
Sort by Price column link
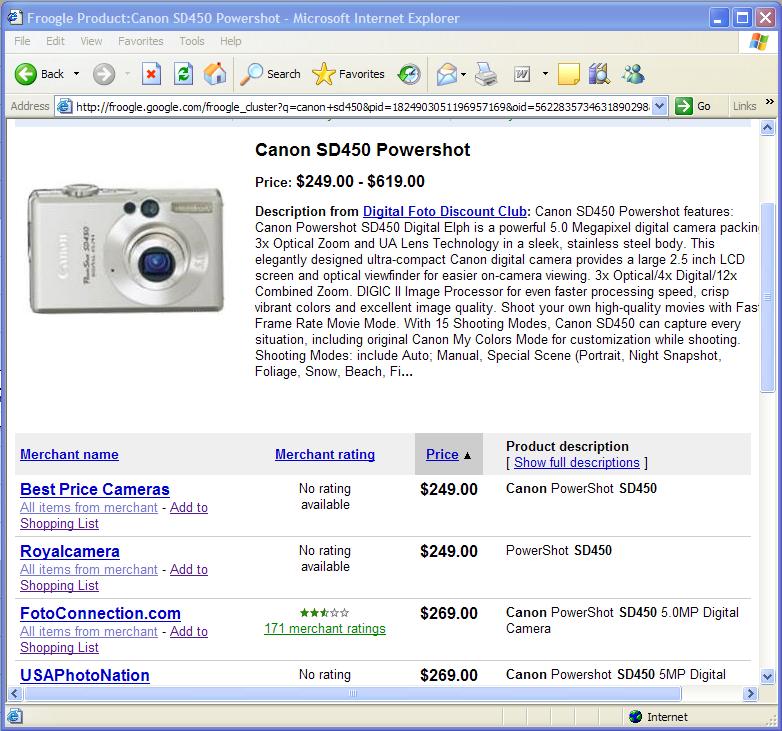(442, 454)
